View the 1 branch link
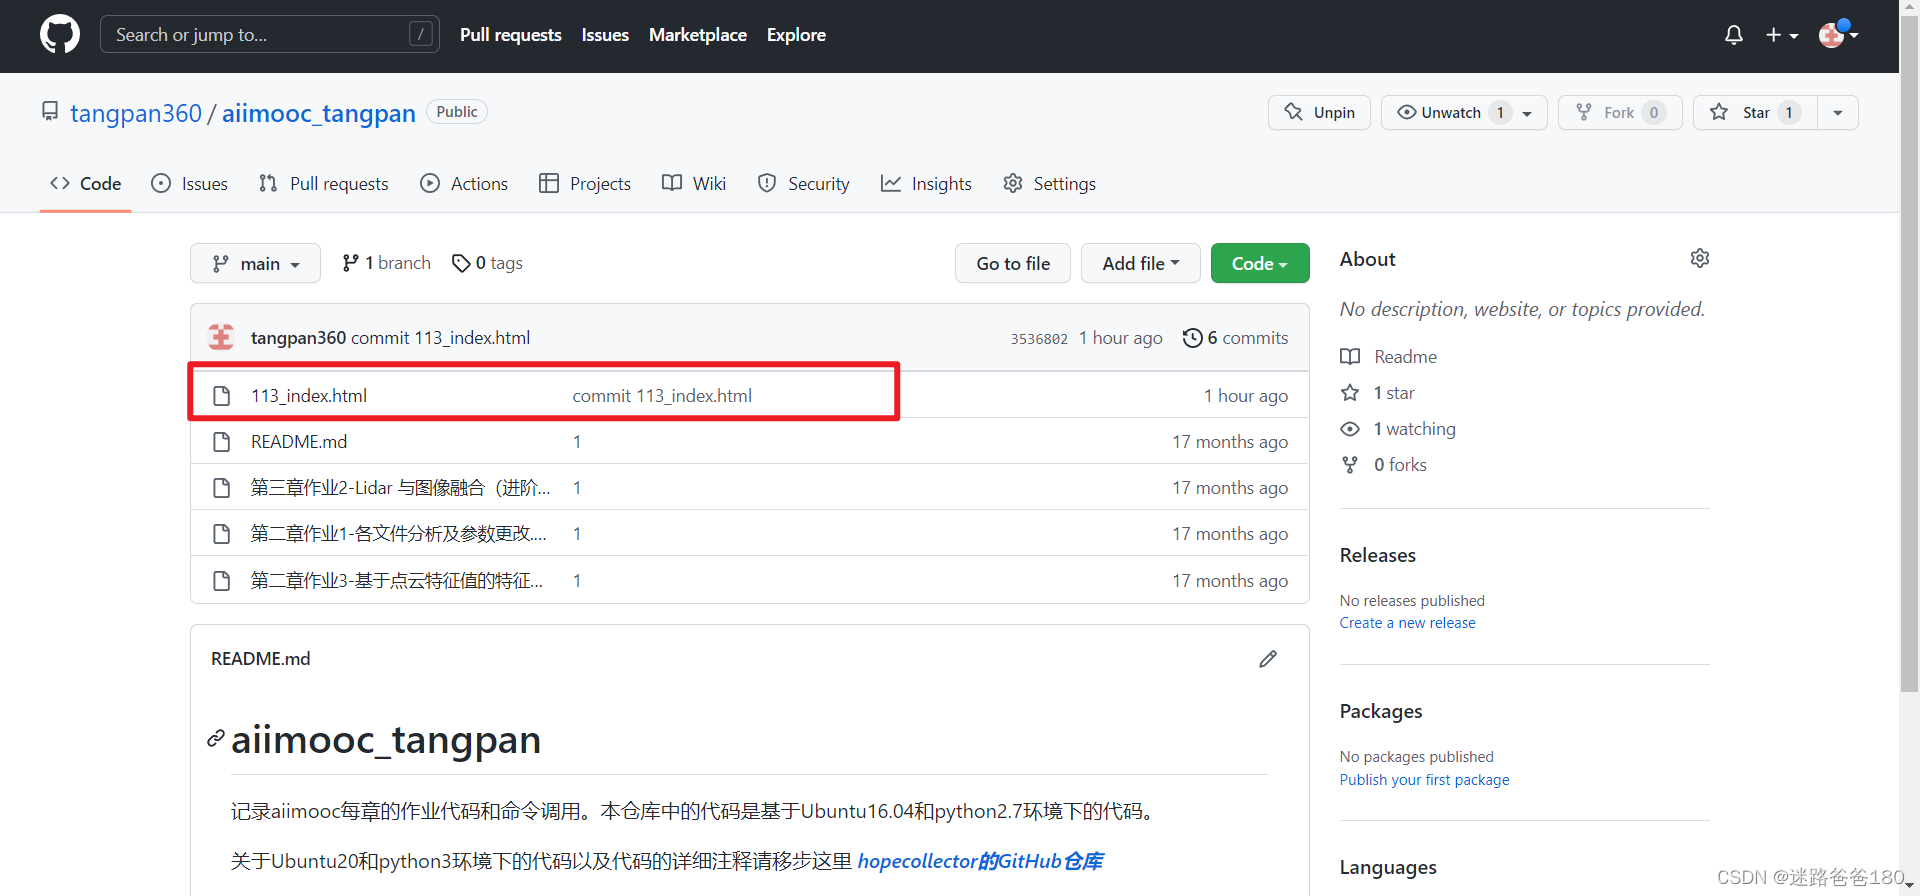The image size is (1920, 896). tap(386, 263)
